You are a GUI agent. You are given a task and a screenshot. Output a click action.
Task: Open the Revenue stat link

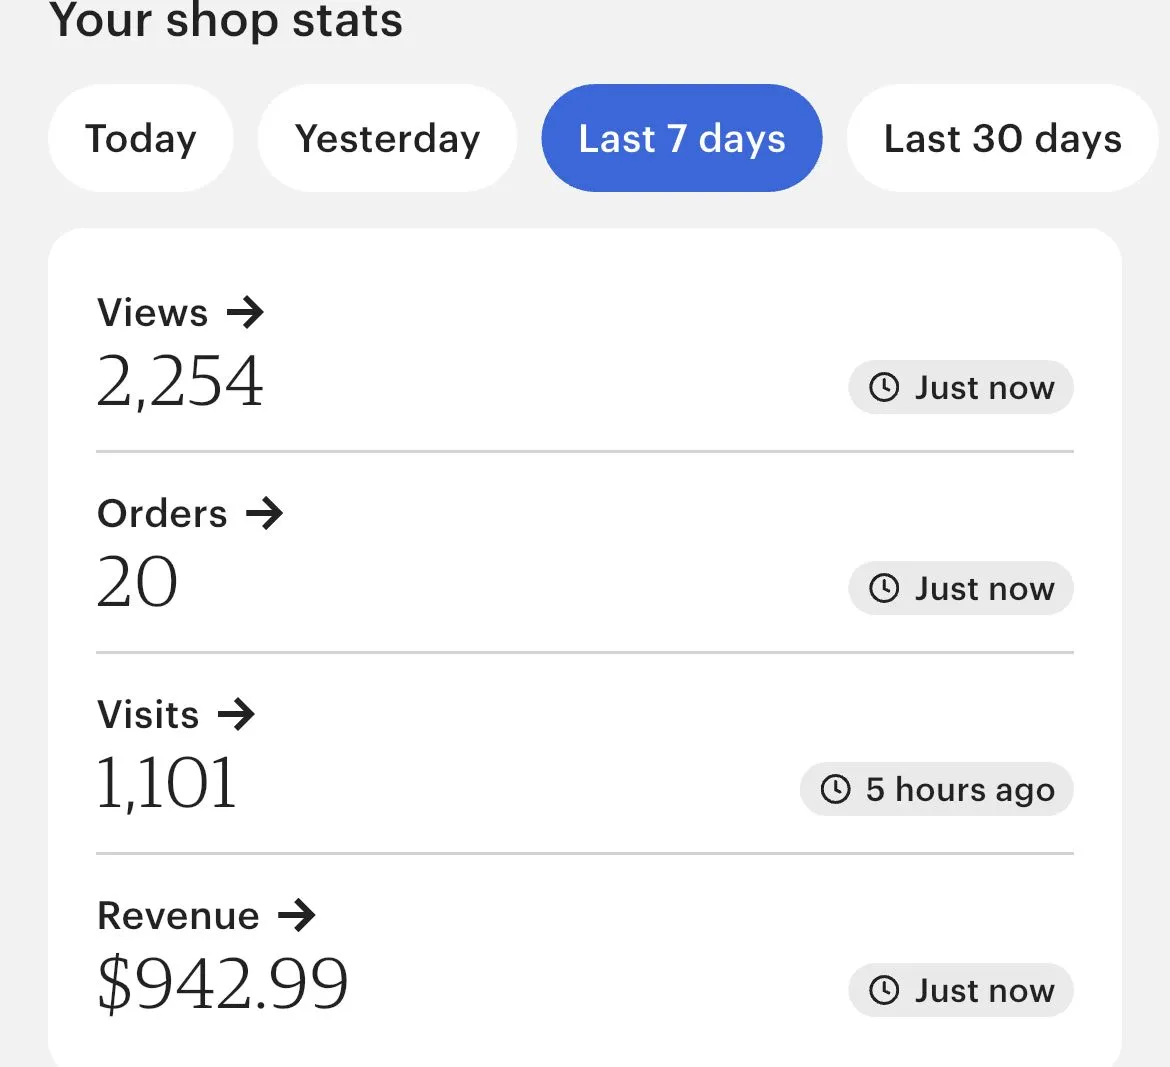pyautogui.click(x=179, y=916)
